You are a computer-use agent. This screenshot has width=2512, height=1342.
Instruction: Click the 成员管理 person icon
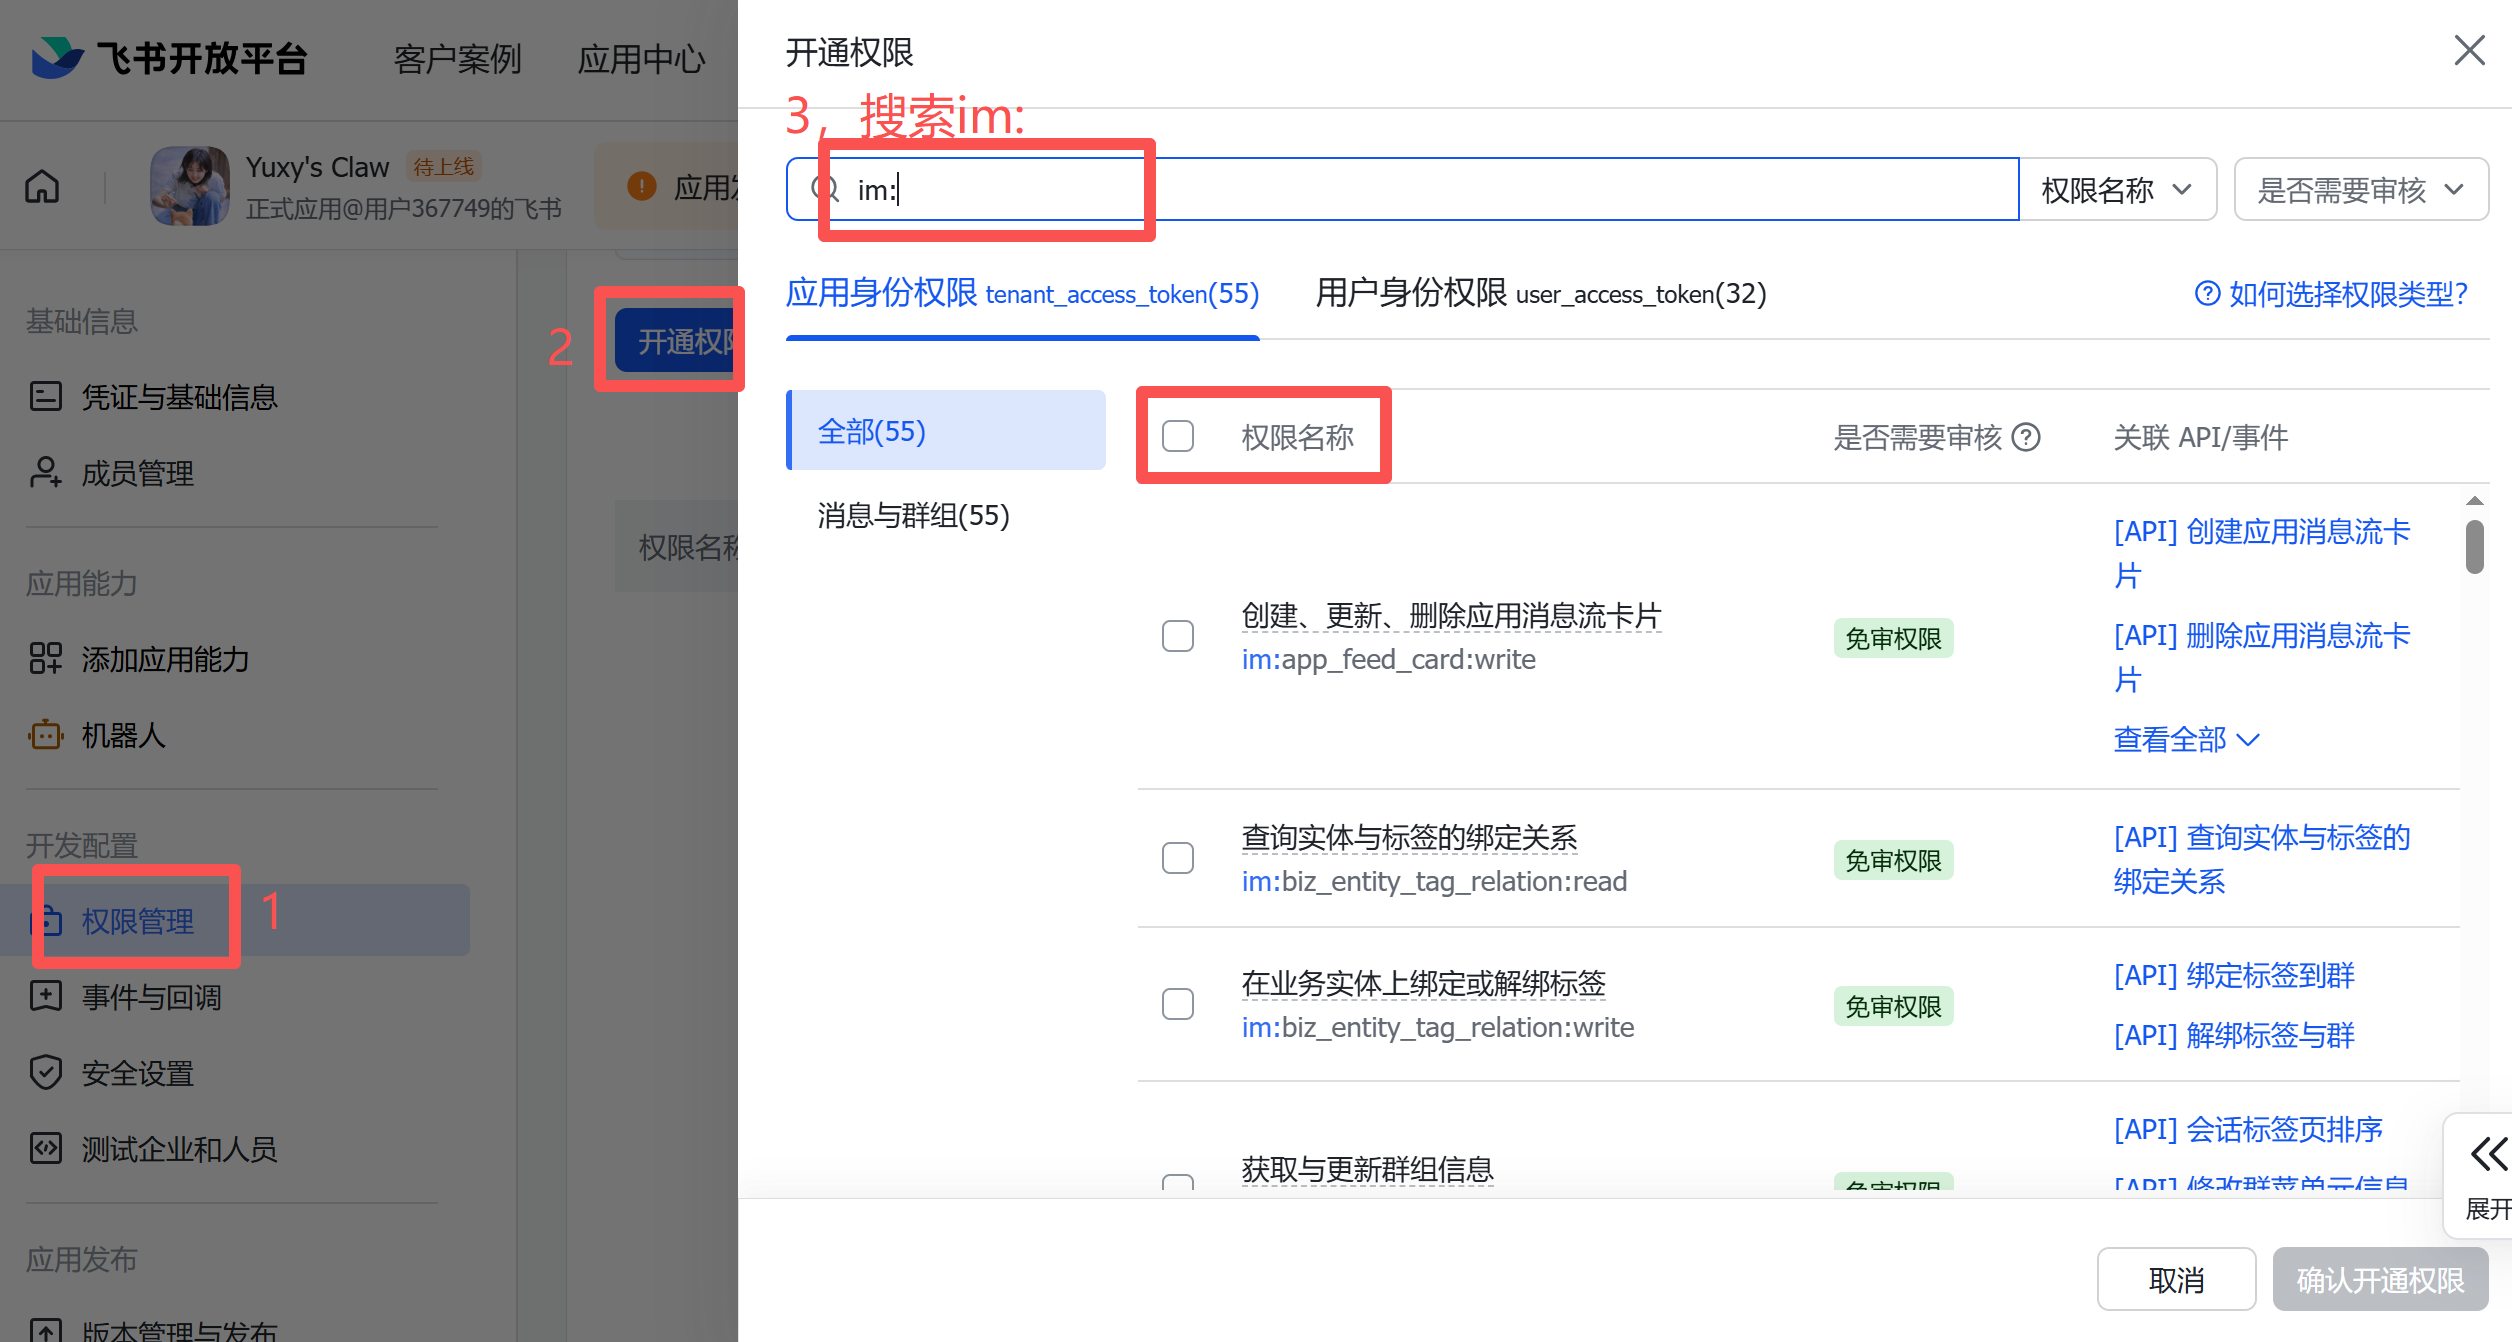click(46, 473)
